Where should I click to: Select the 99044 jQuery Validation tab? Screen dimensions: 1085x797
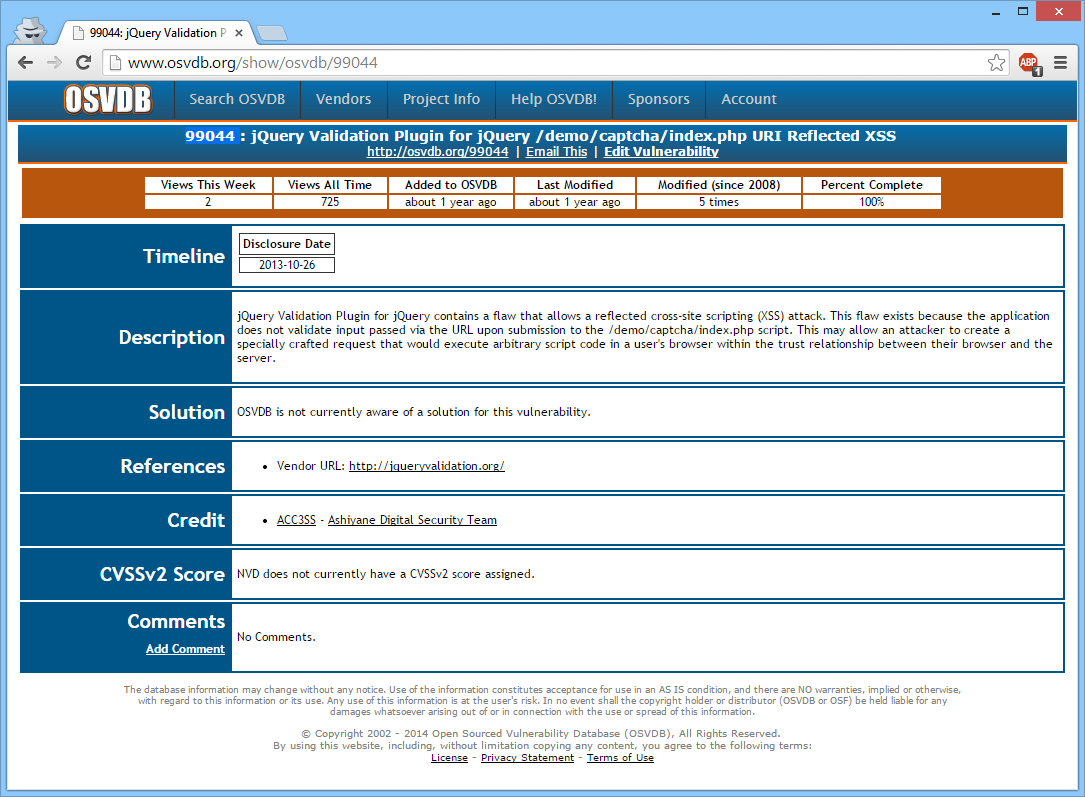pyautogui.click(x=154, y=33)
